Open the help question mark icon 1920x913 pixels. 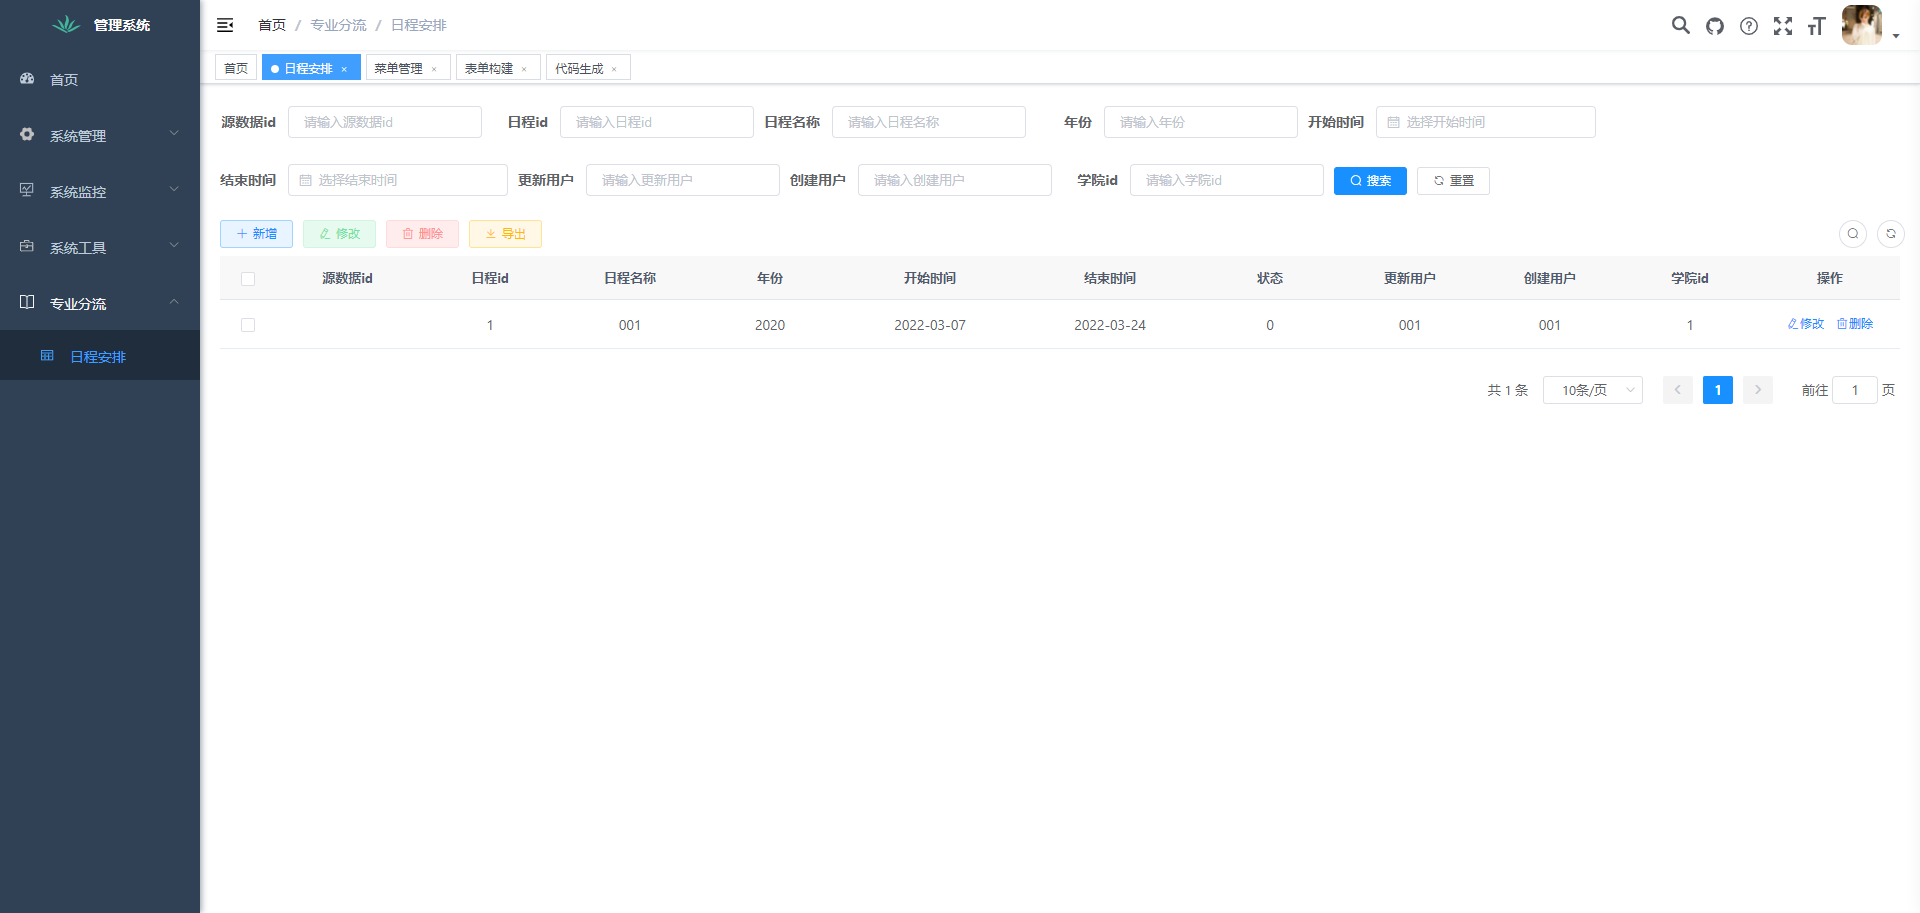[x=1749, y=26]
